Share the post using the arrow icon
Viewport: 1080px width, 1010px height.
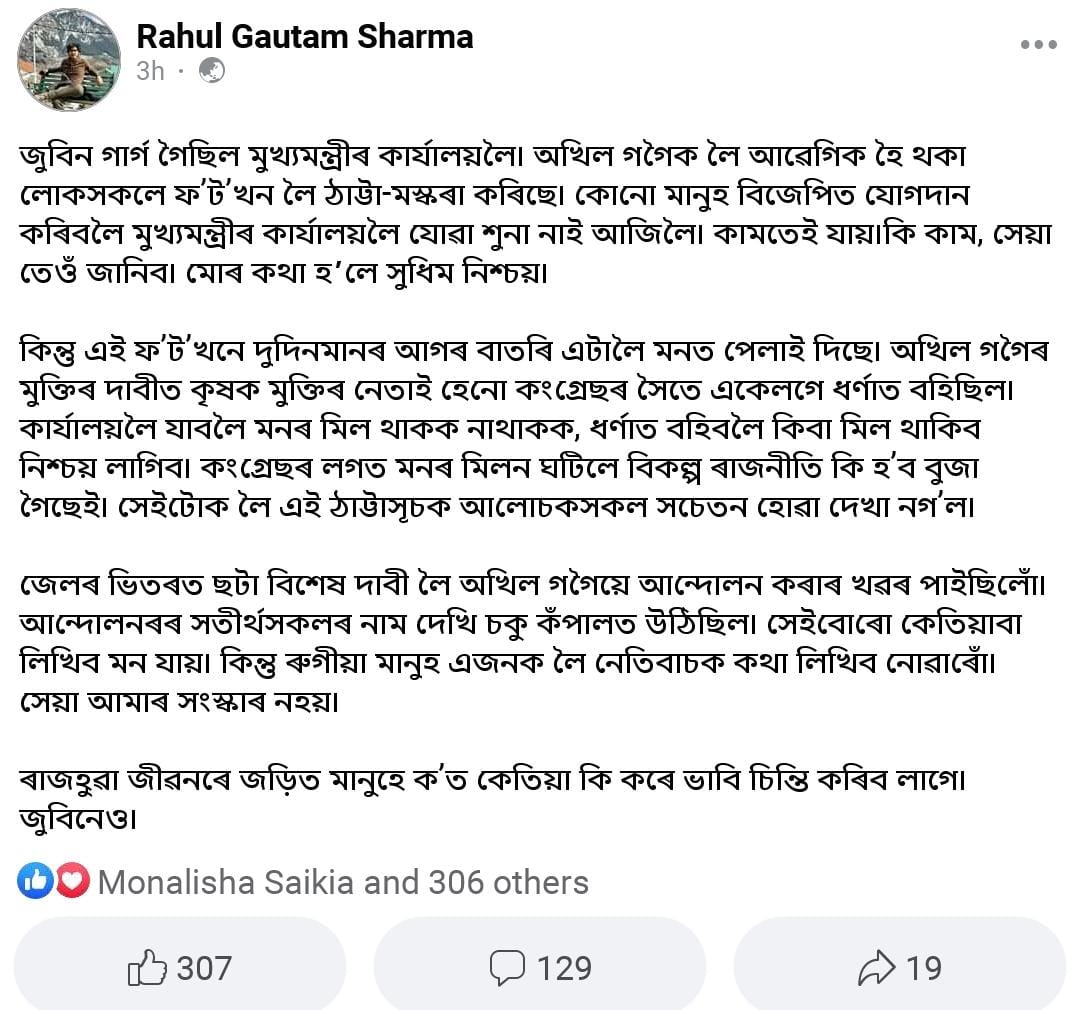click(877, 968)
